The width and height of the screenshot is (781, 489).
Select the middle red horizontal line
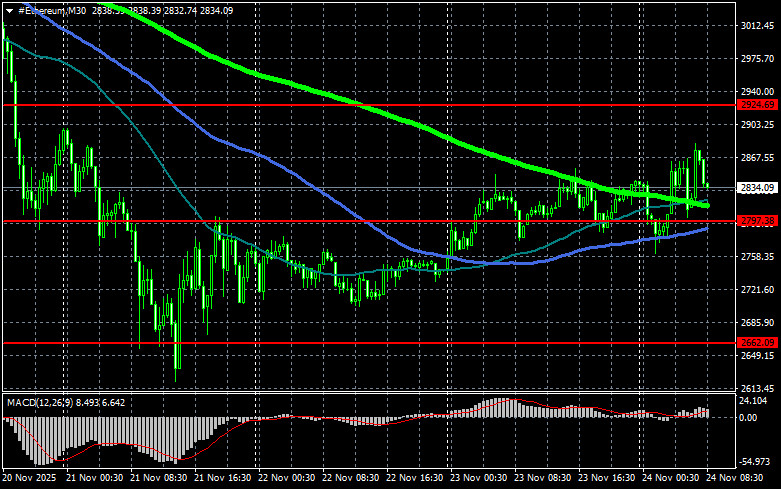pos(369,221)
